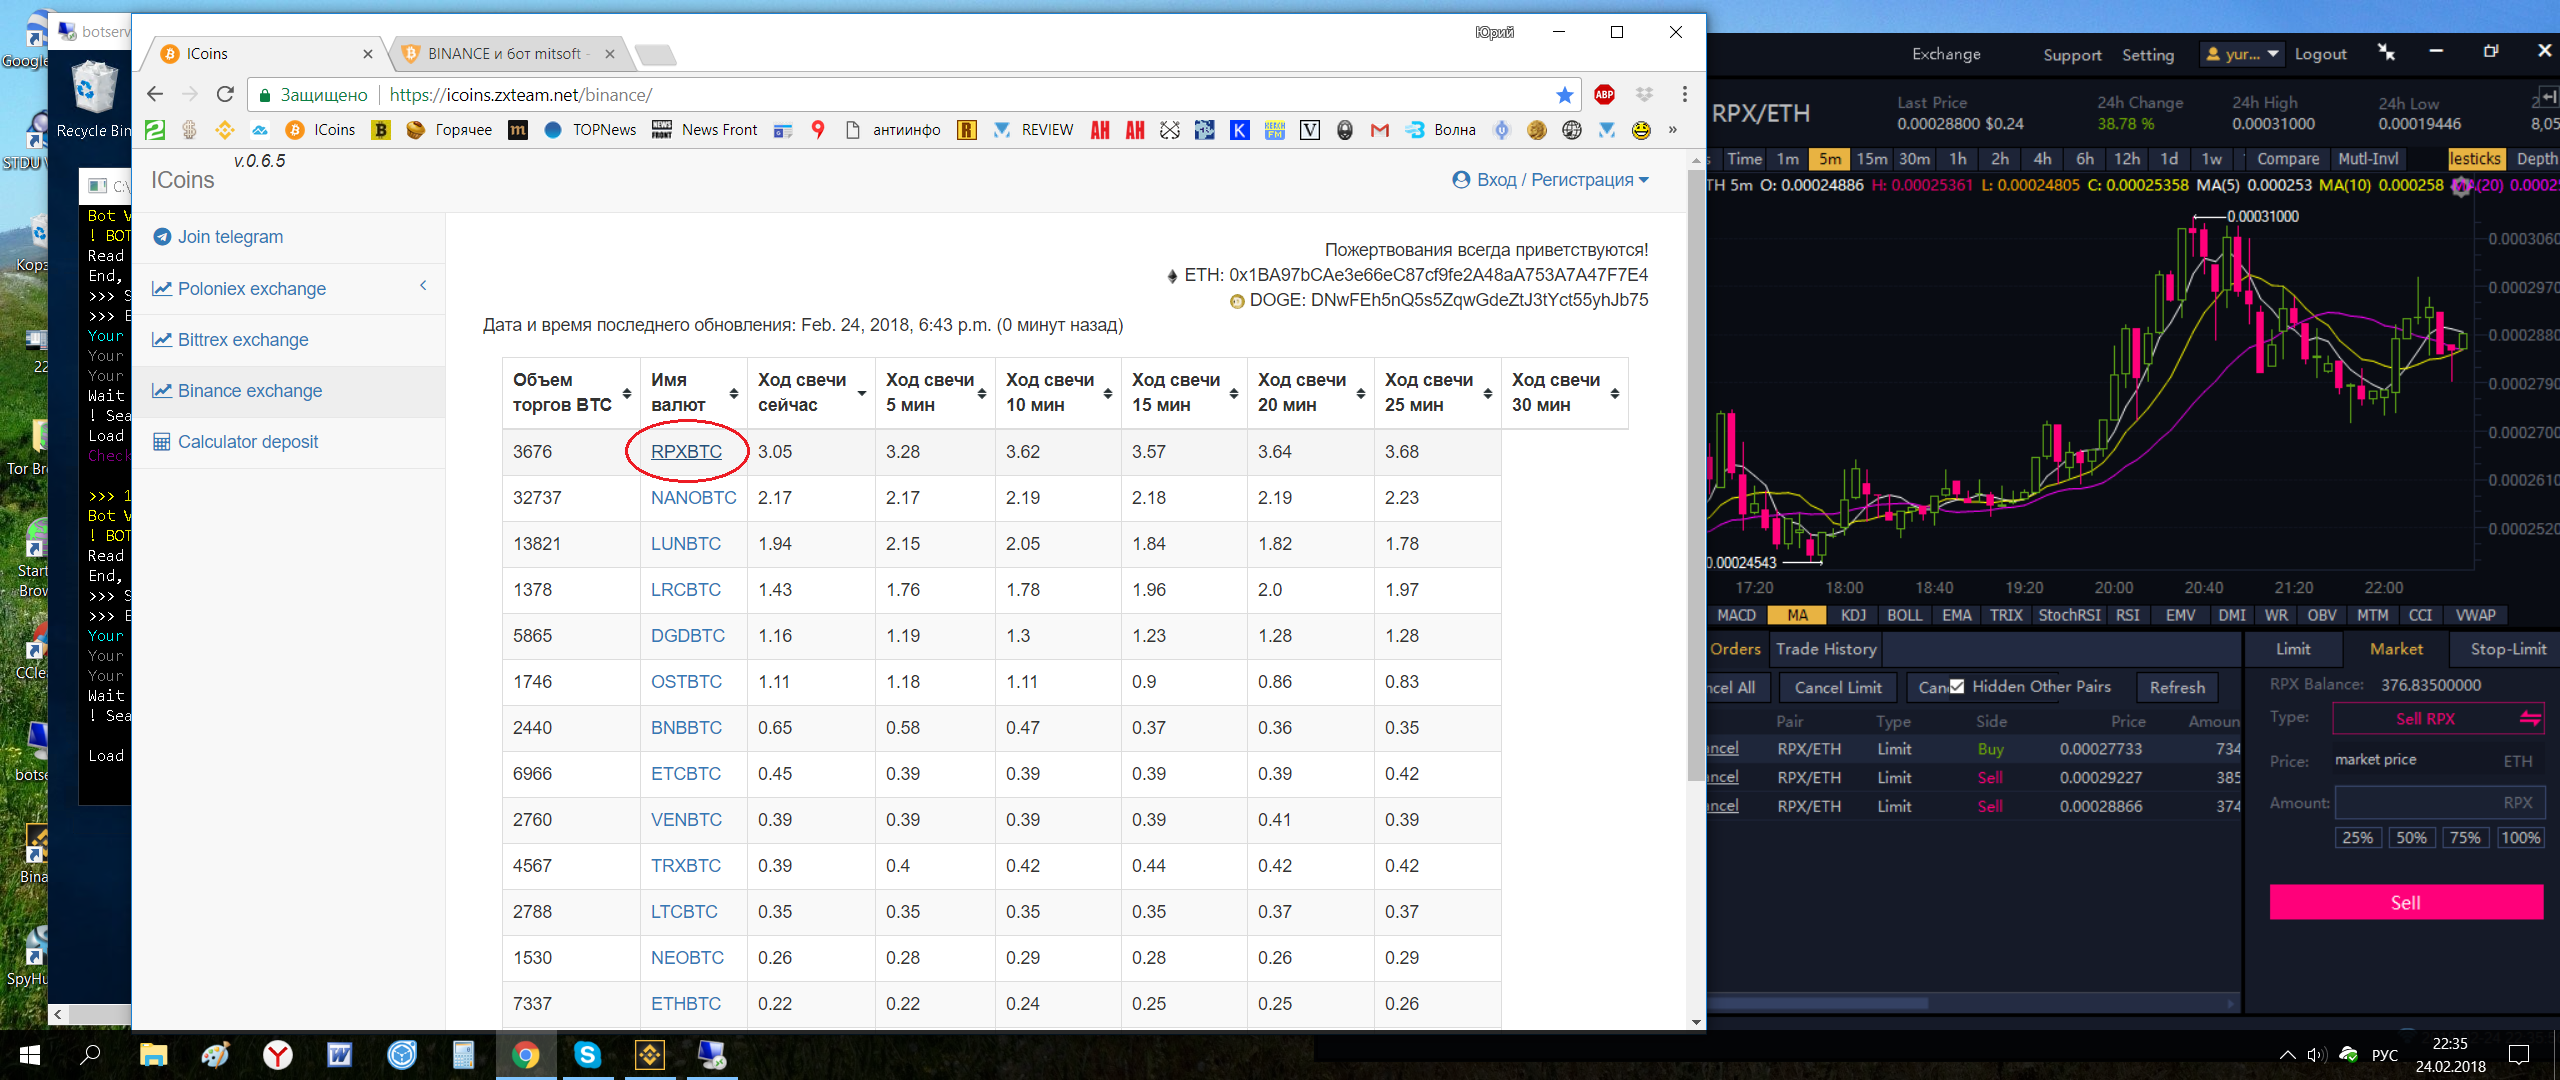Viewport: 2560px width, 1080px height.
Task: Sort by current candle move column
Action: point(811,393)
